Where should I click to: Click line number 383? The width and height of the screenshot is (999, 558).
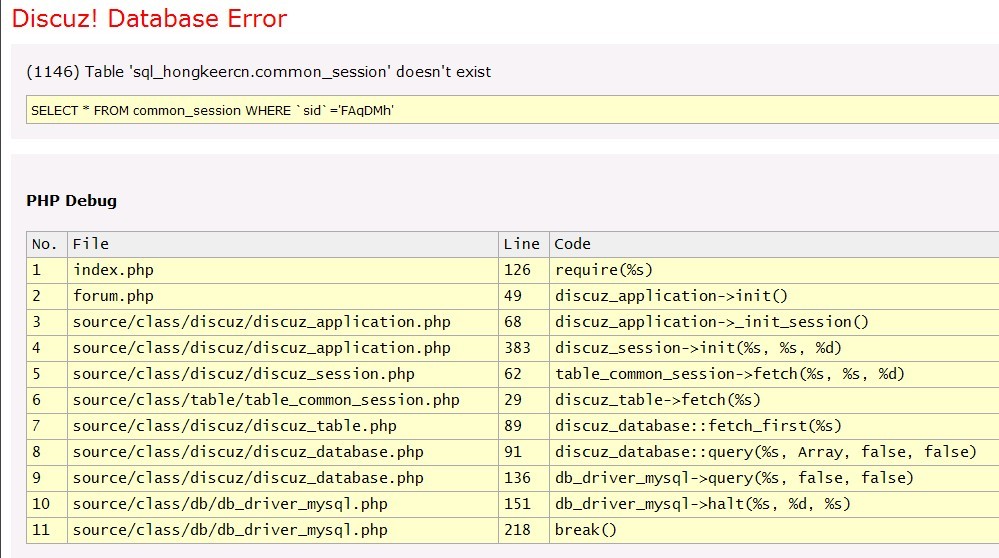click(523, 348)
